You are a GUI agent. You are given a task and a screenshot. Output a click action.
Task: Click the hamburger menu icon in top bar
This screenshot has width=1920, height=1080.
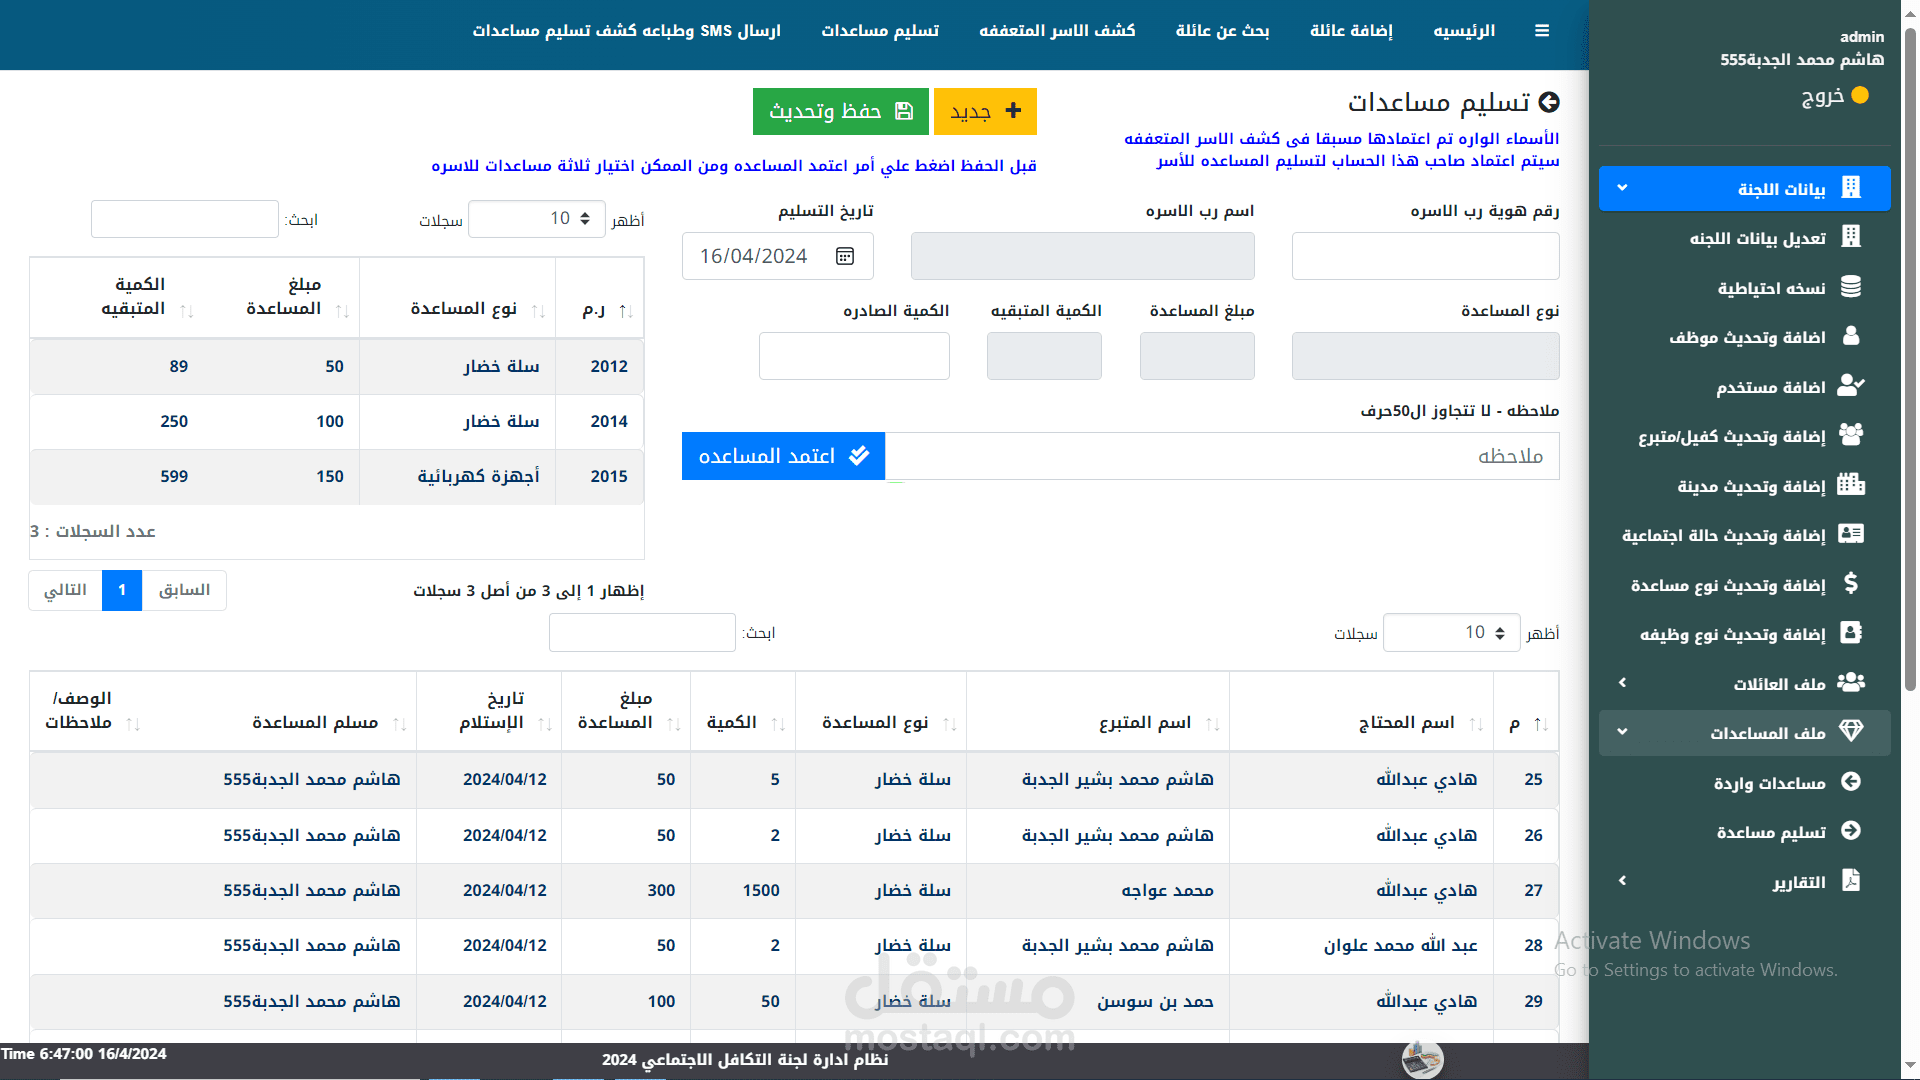pyautogui.click(x=1542, y=31)
